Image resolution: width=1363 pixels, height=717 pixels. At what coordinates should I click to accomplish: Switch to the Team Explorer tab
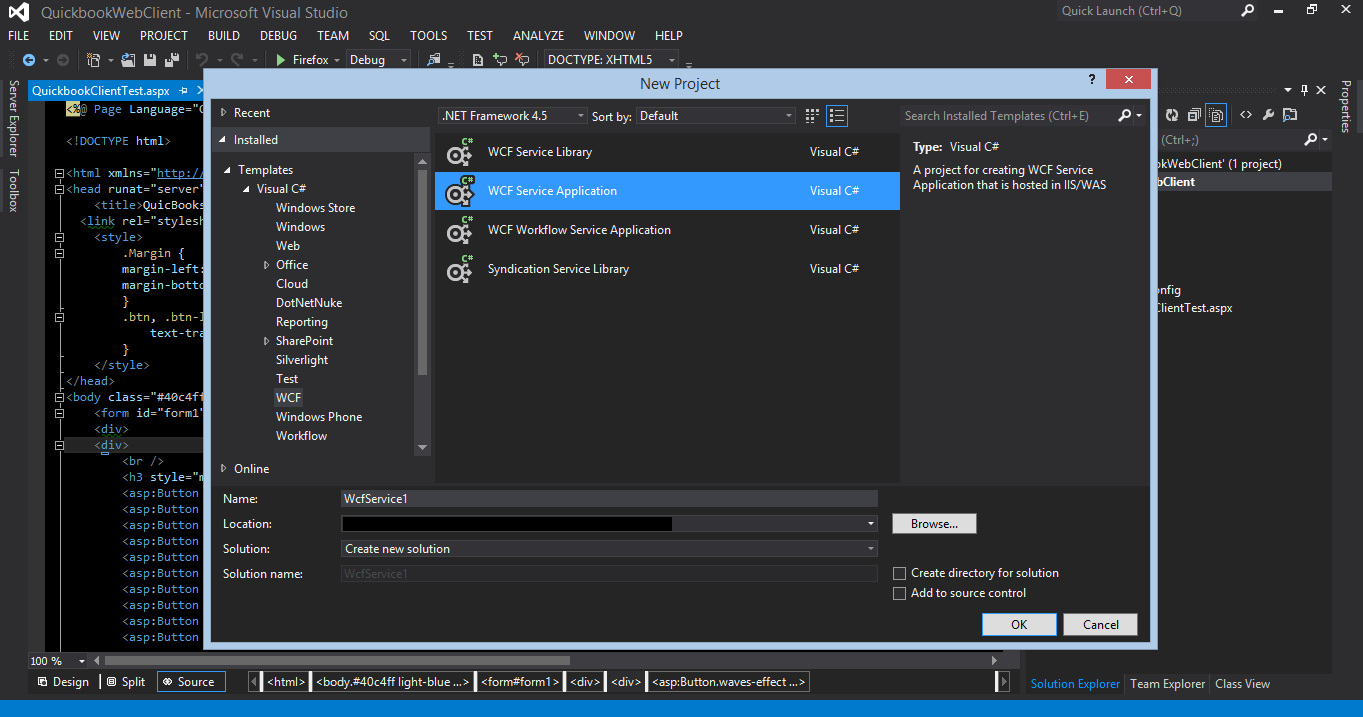pos(1167,684)
